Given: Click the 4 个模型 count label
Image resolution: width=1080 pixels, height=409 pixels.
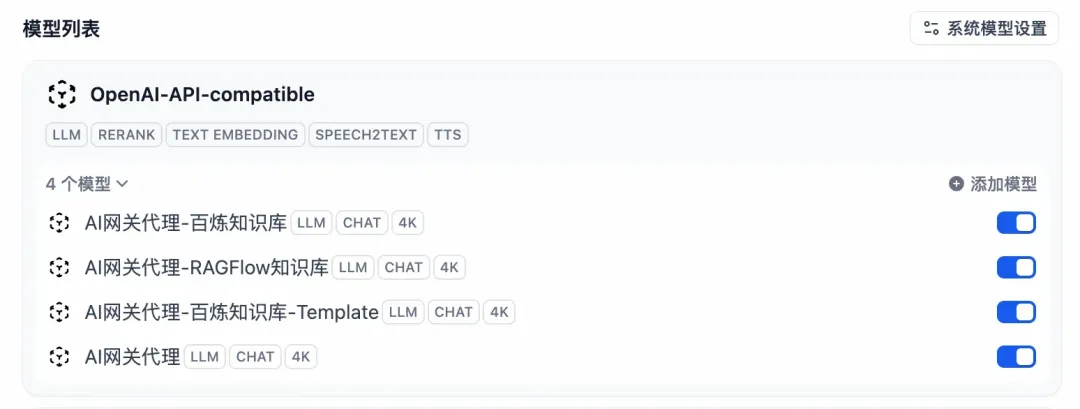Looking at the screenshot, I should click(x=78, y=184).
